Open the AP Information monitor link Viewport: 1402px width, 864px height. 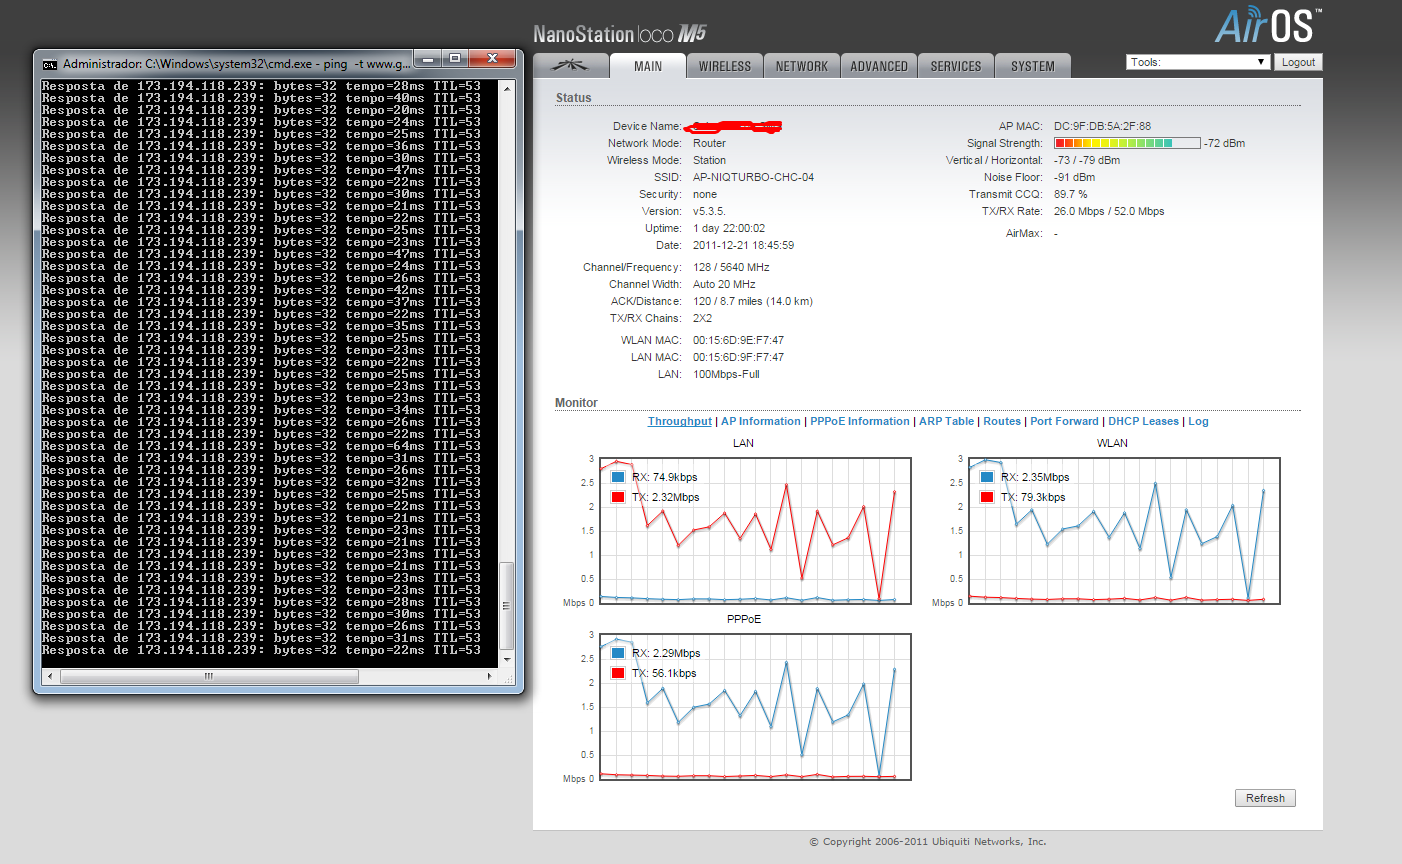(760, 422)
